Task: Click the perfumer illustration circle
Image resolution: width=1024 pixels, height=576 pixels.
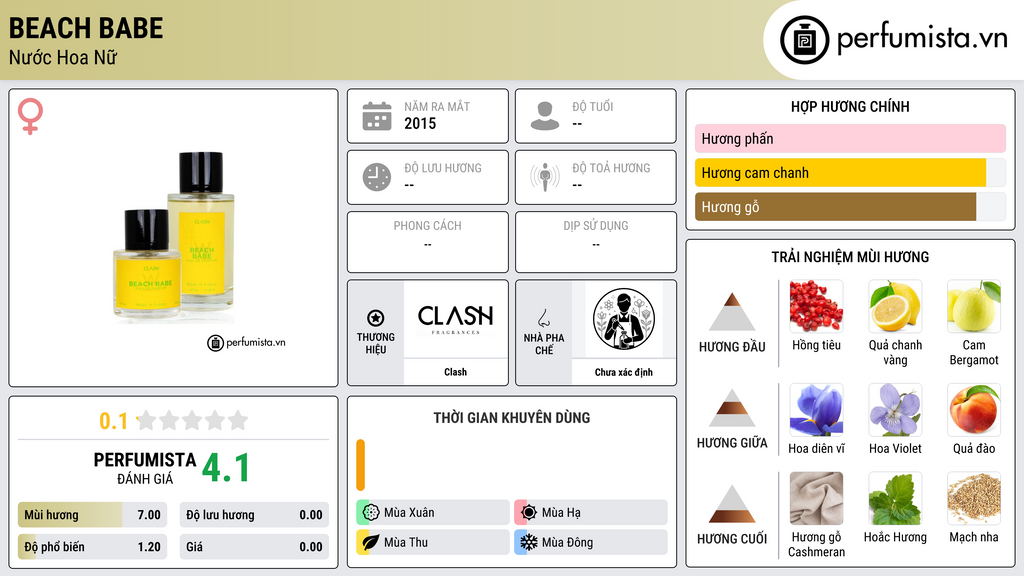Action: pos(624,319)
